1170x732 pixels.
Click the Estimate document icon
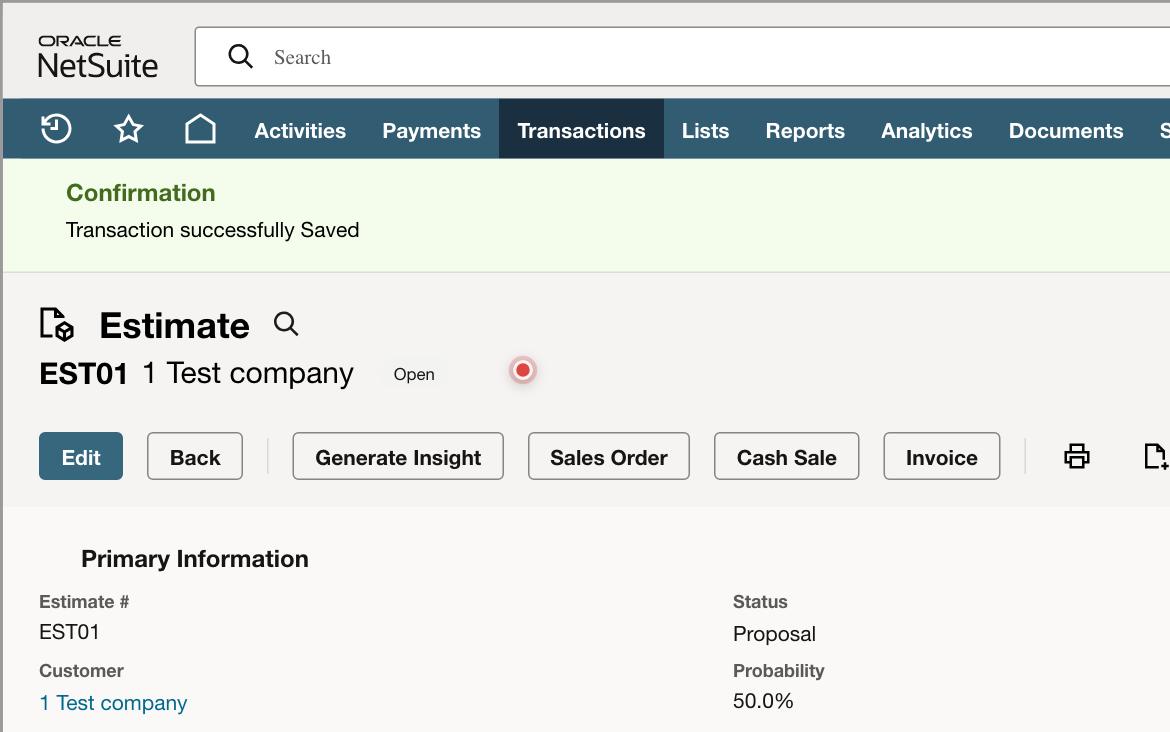(57, 325)
